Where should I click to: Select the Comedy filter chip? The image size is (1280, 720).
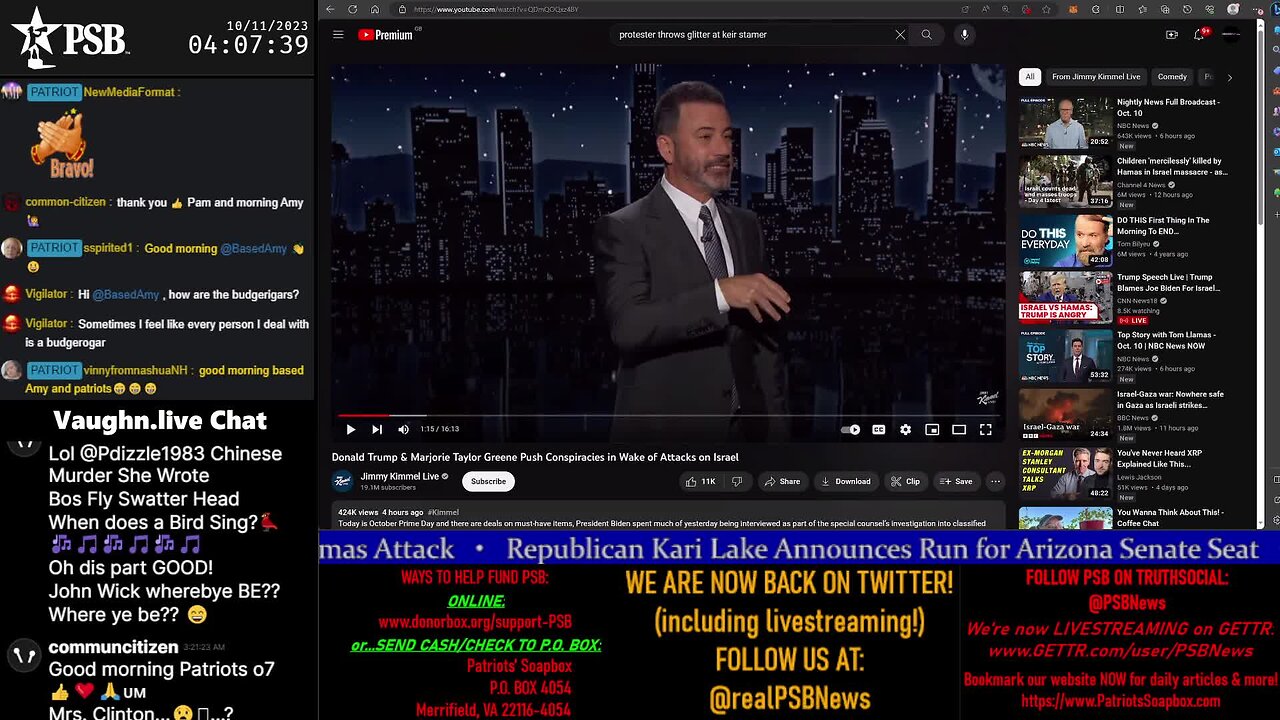coord(1172,76)
